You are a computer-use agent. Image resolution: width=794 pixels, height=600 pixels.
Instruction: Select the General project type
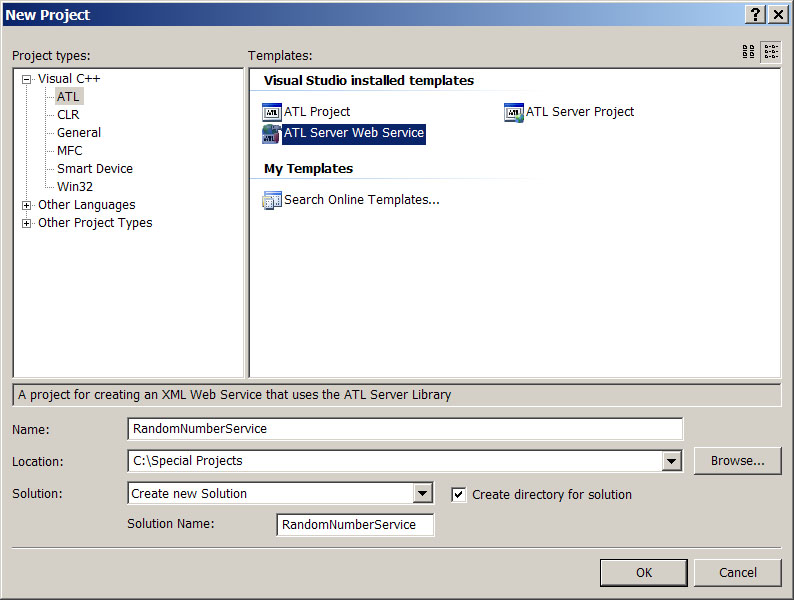pos(79,133)
